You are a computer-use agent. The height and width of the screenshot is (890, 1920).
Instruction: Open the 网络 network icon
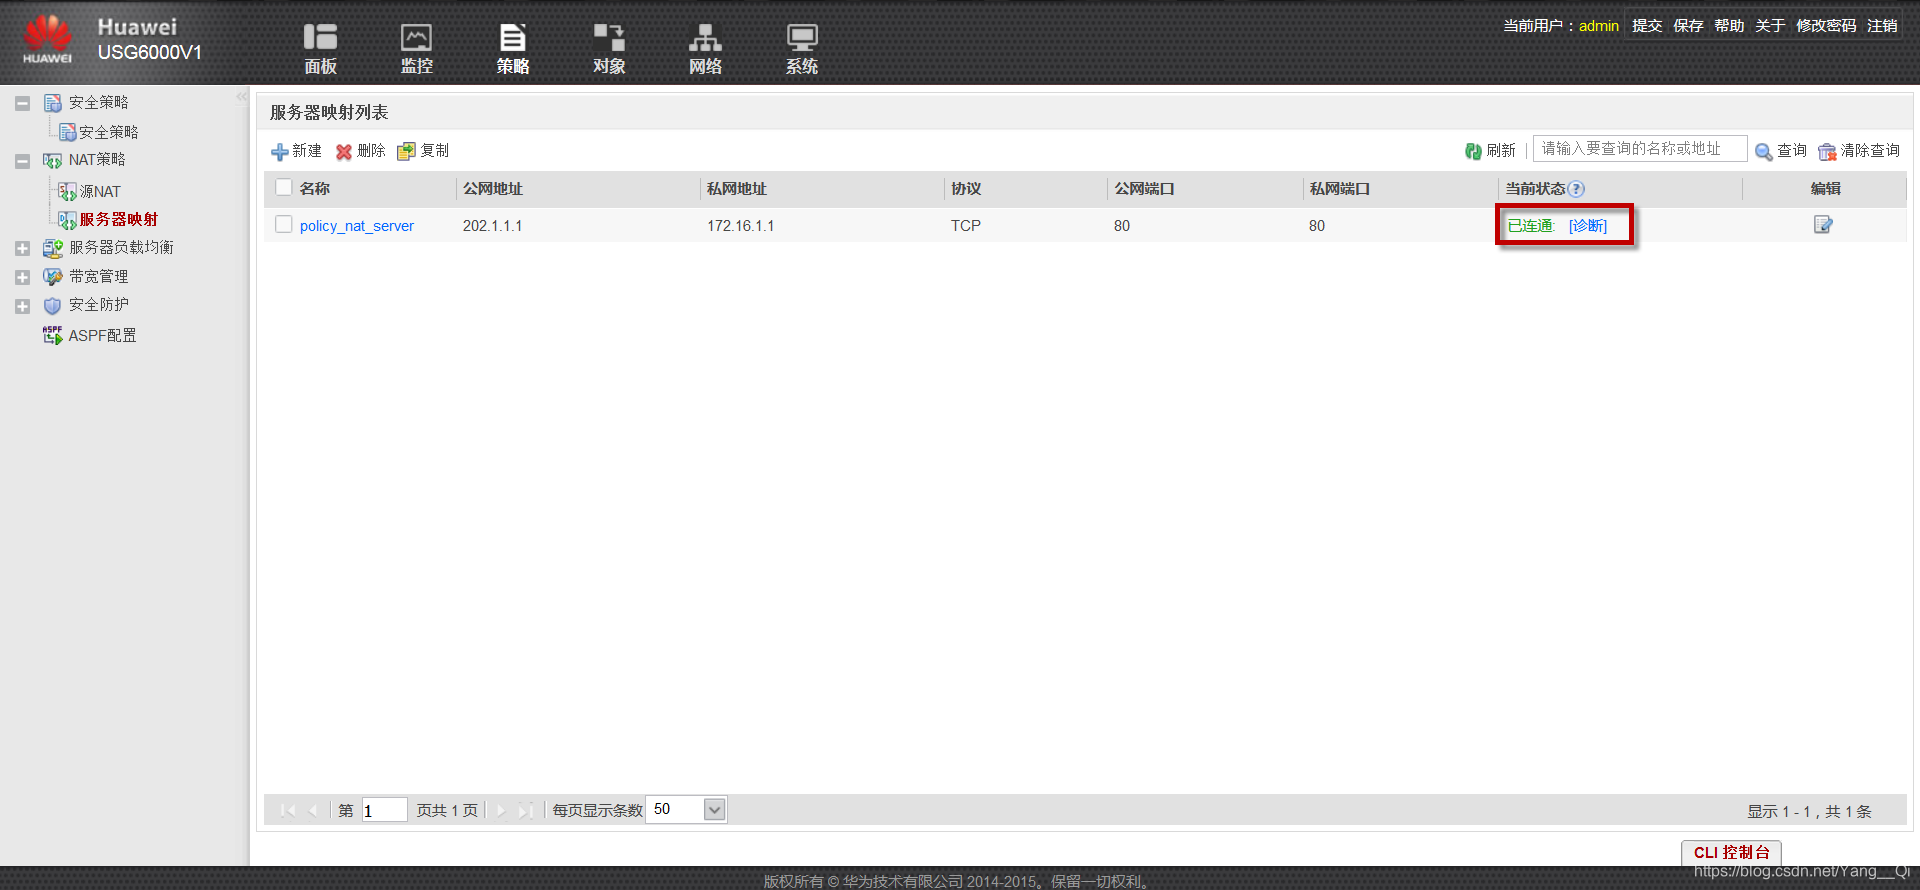(x=705, y=48)
